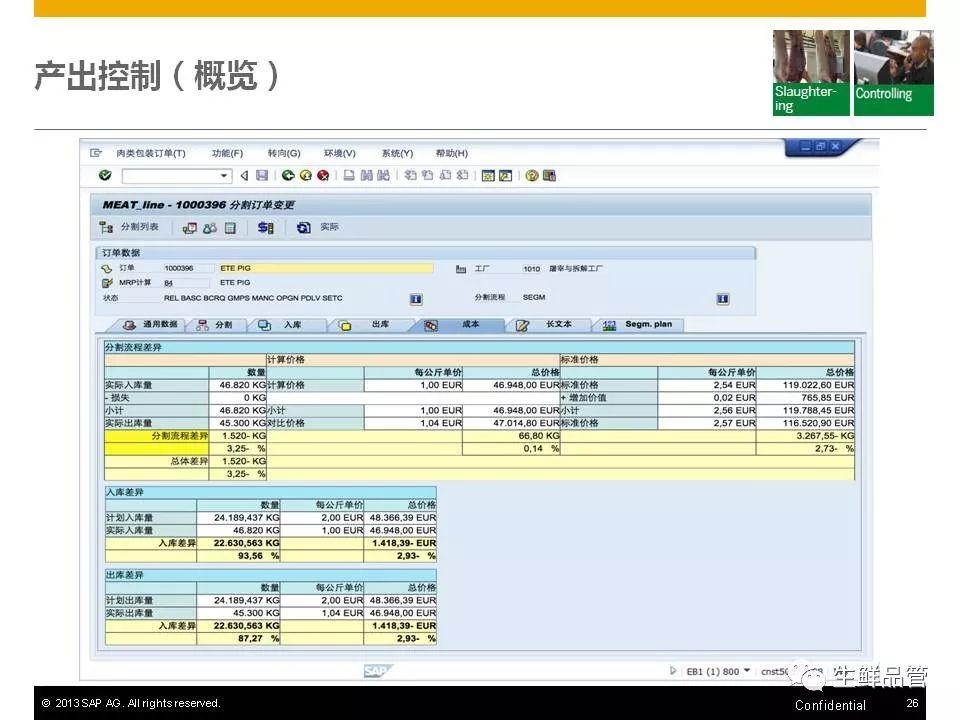The width and height of the screenshot is (960, 720).
Task: Click the Save floppy disk icon
Action: point(262,176)
